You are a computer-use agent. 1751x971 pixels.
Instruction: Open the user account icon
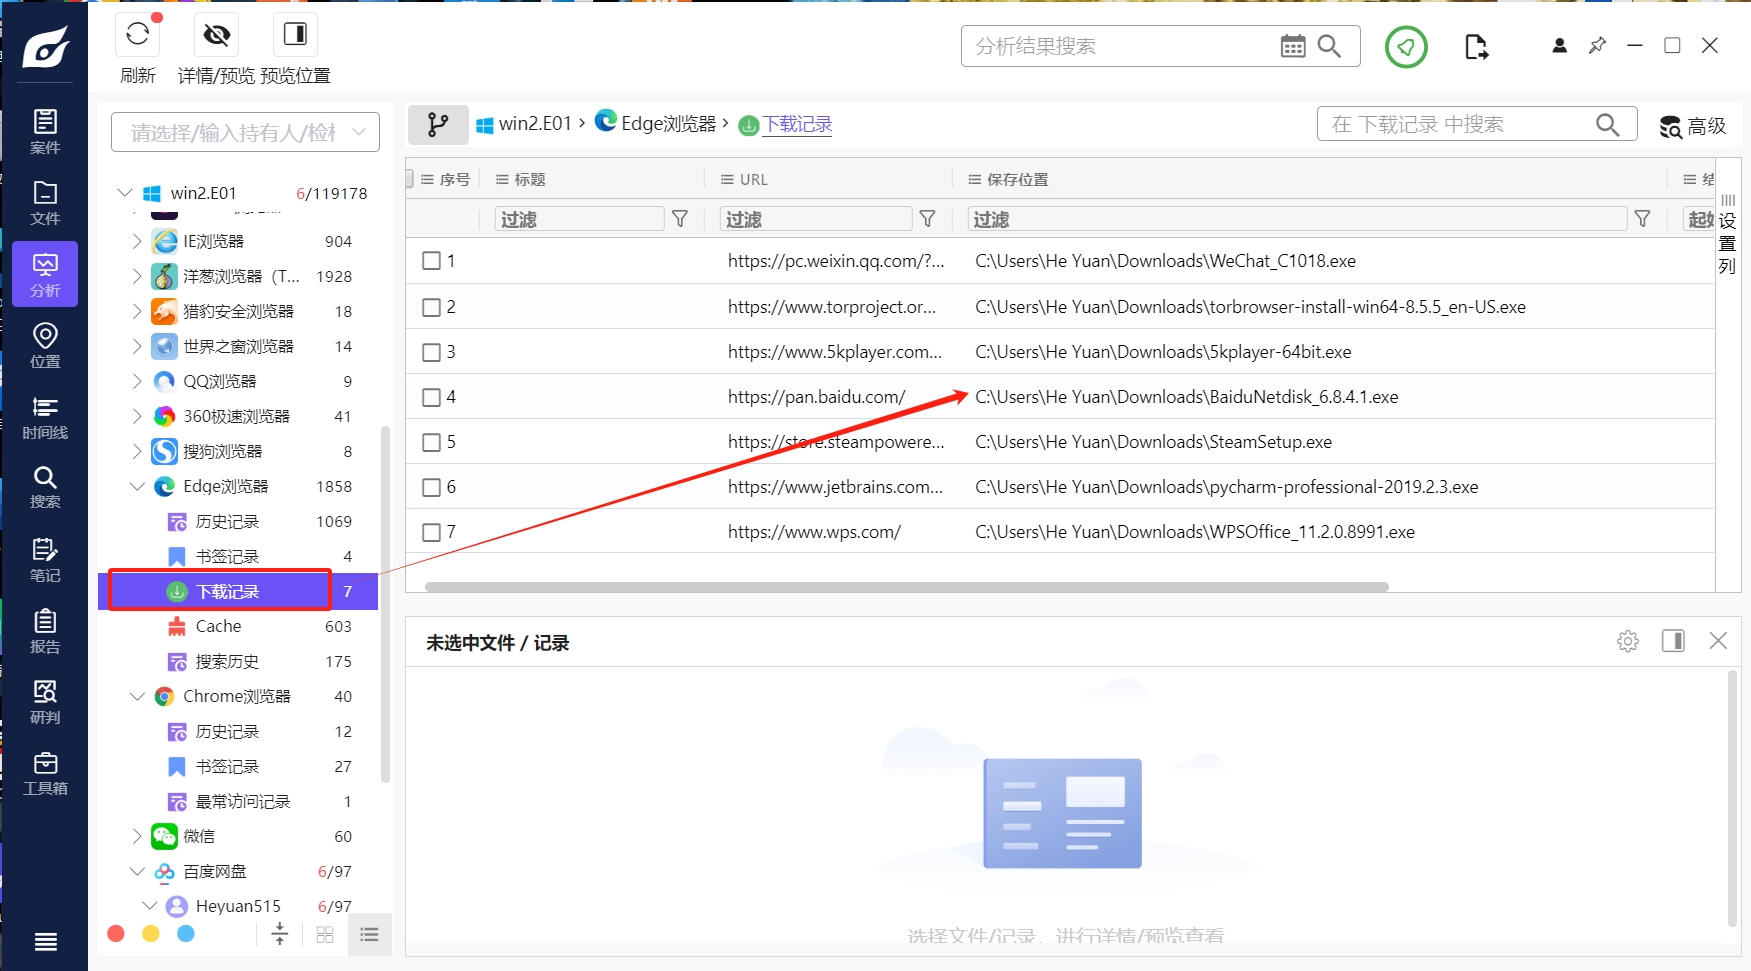pos(1559,46)
